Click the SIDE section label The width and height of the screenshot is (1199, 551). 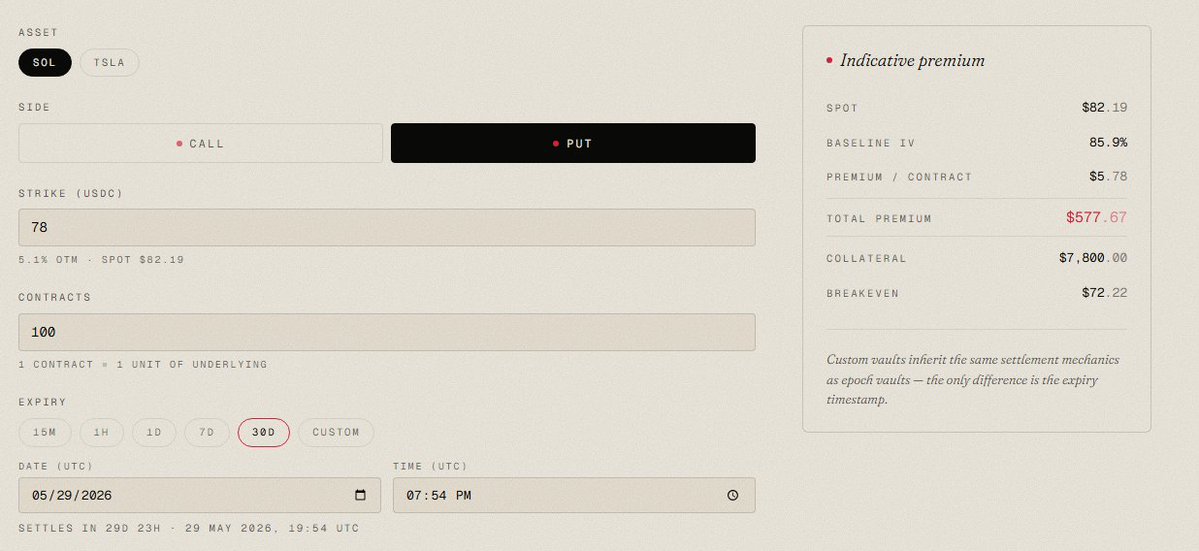pyautogui.click(x=34, y=108)
